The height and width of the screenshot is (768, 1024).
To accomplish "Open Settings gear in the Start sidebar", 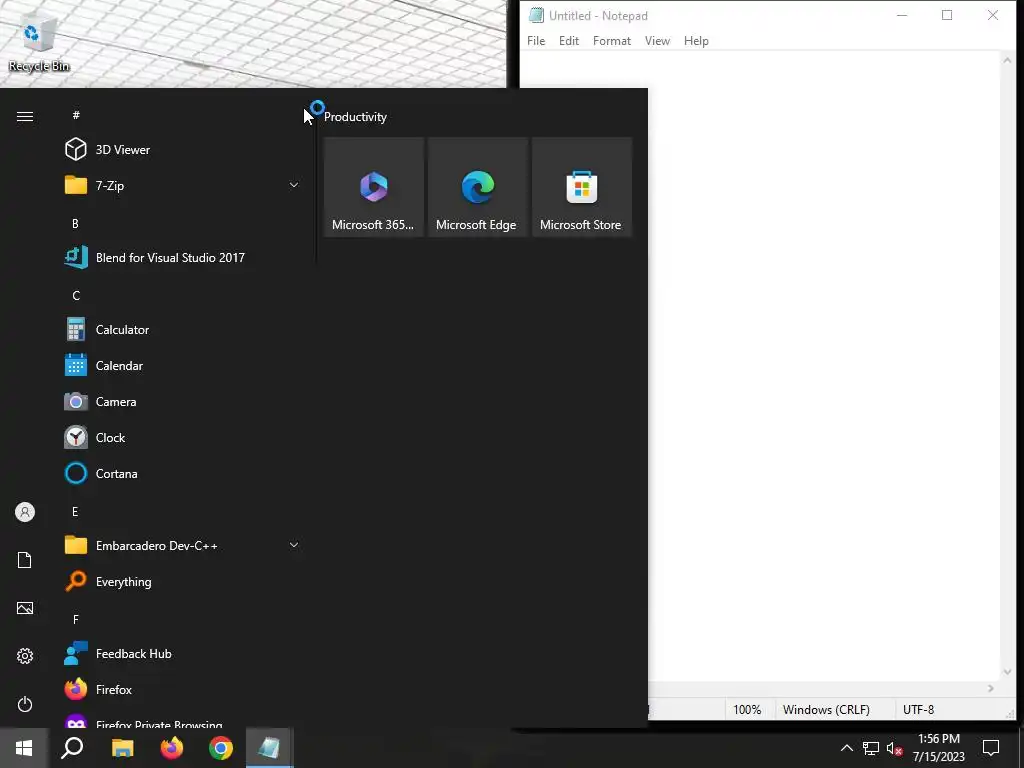I will pyautogui.click(x=25, y=656).
